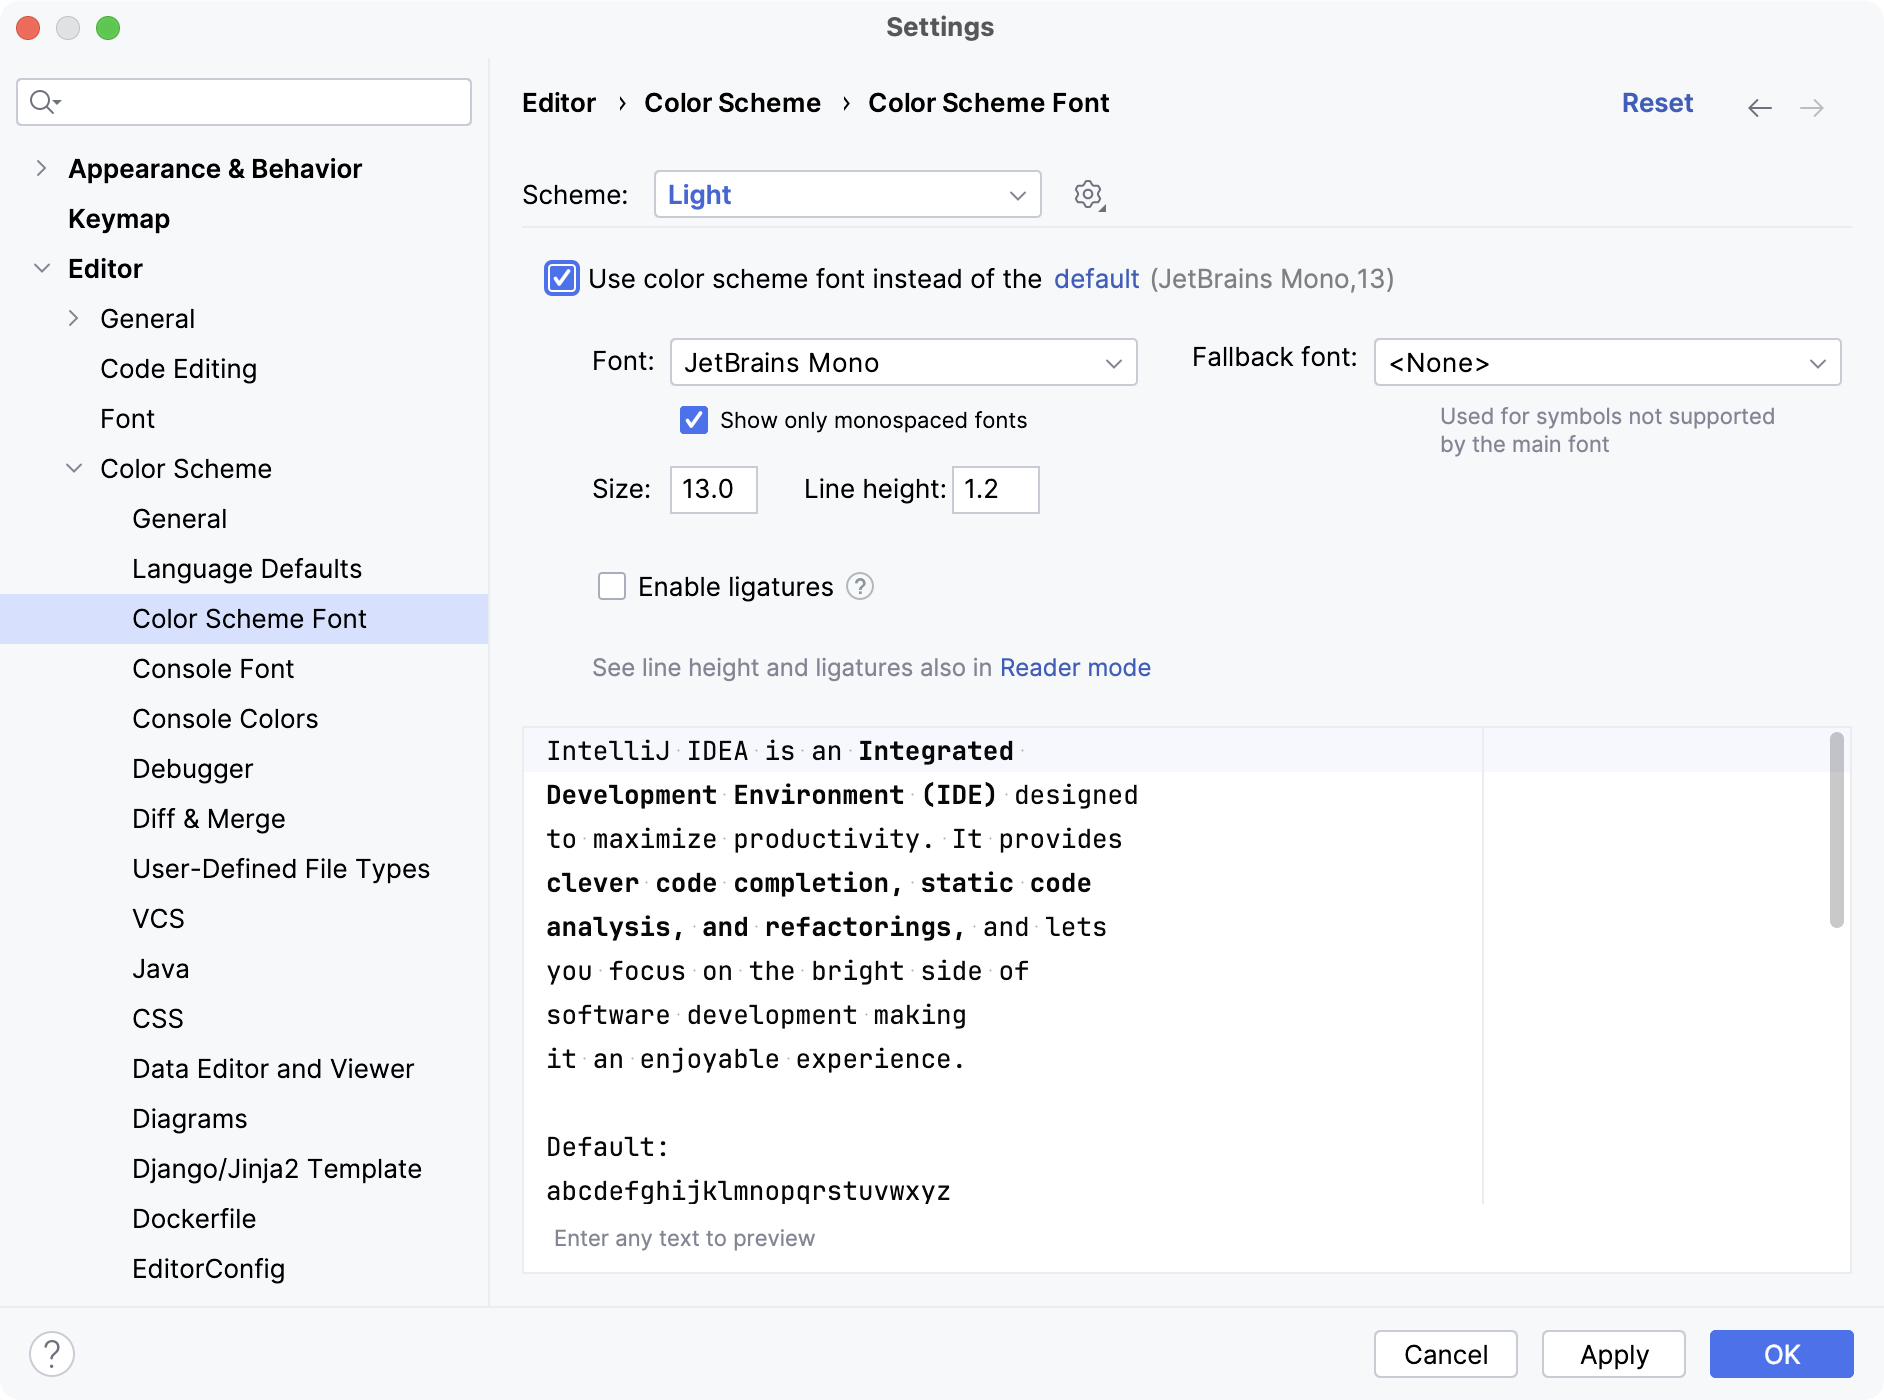Navigate forward with the right arrow near Reset

(x=1812, y=107)
